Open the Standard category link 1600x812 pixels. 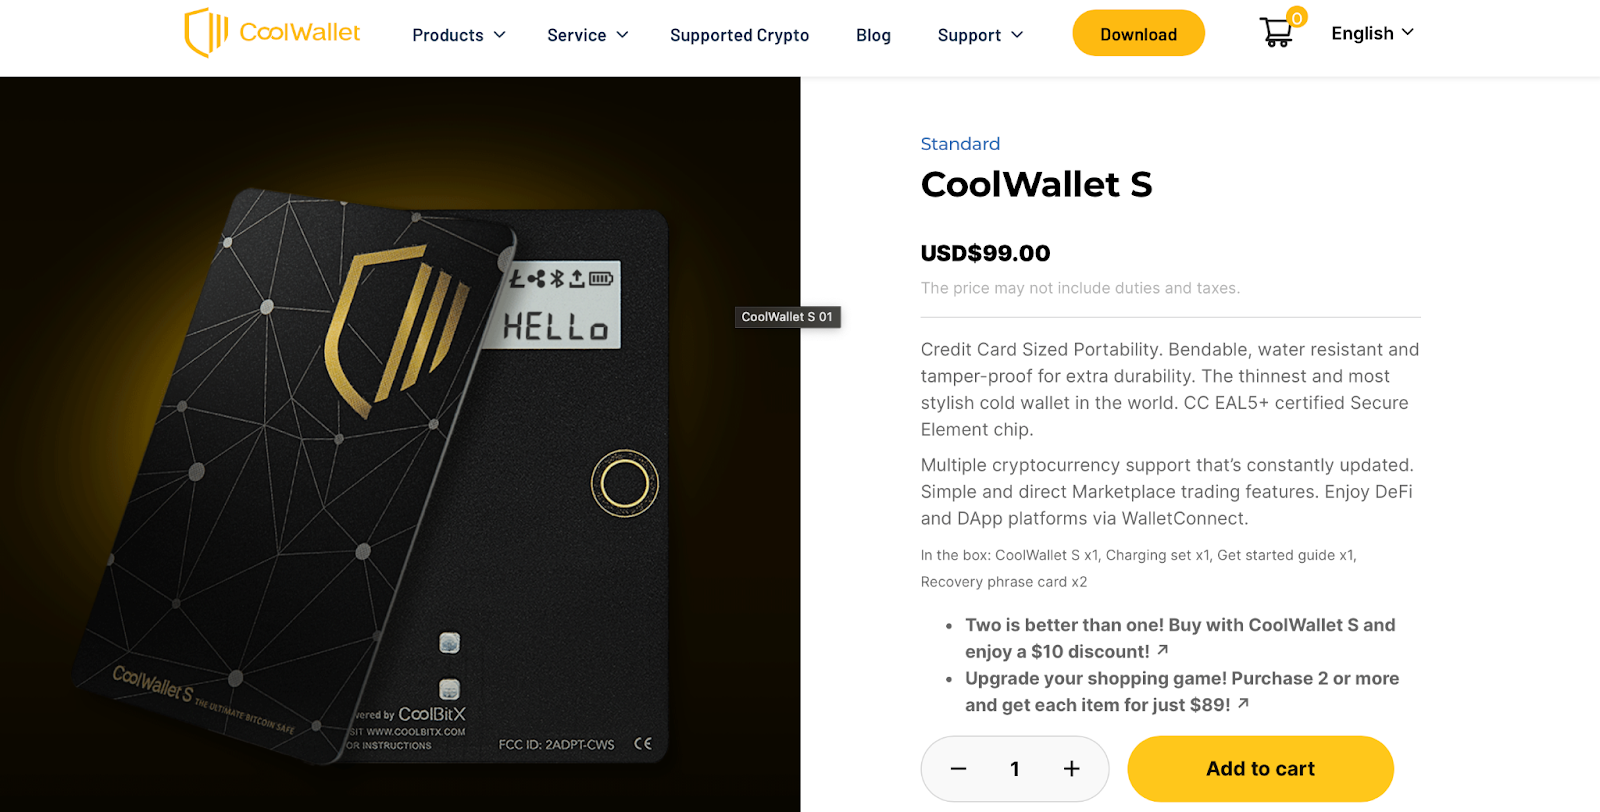click(x=960, y=144)
